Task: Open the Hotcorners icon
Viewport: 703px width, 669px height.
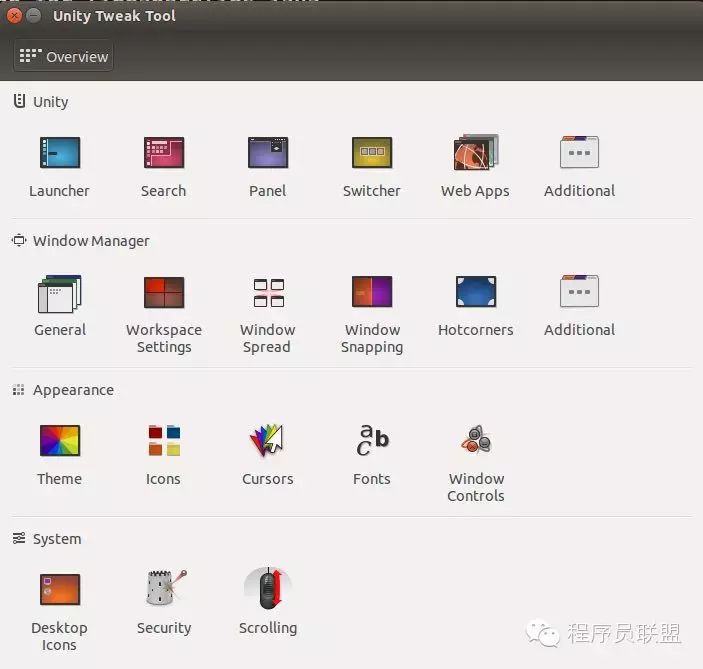Action: 476,291
